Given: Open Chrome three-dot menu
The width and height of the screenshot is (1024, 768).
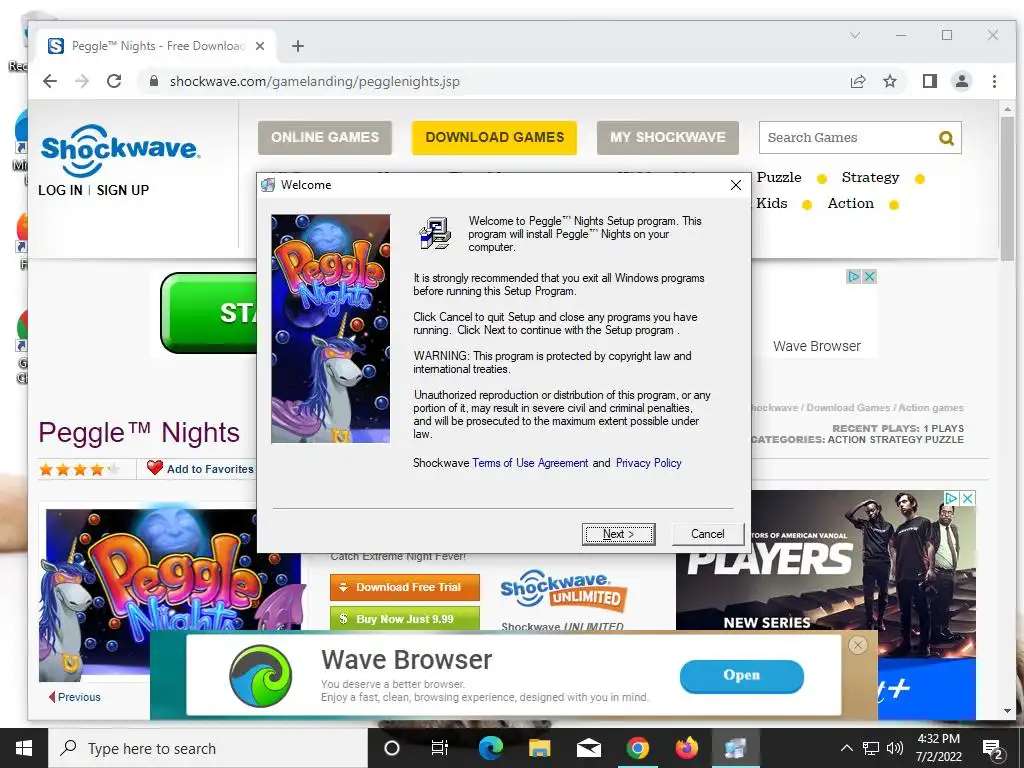Looking at the screenshot, I should [x=994, y=82].
